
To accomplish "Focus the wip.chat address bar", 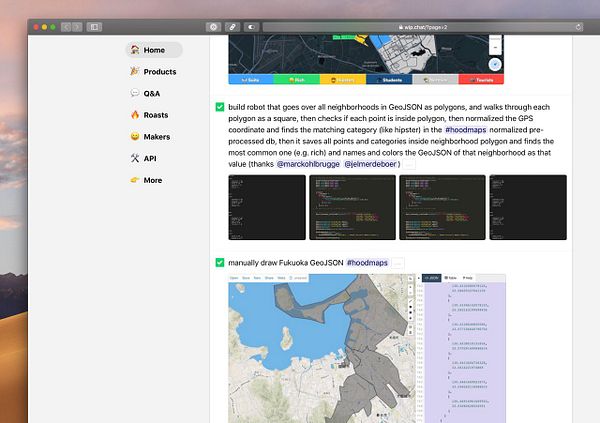I will [423, 27].
